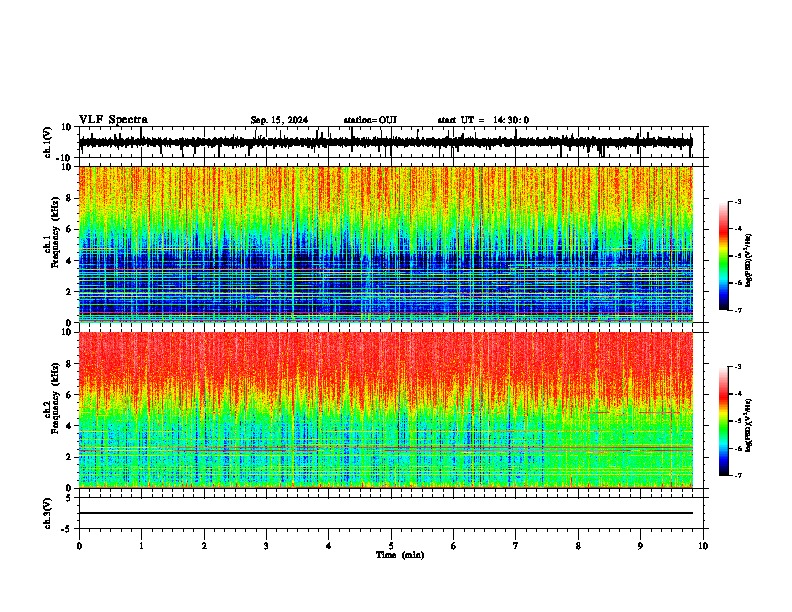Click time axis tick label "3"
The width and height of the screenshot is (792, 612).
pos(266,546)
